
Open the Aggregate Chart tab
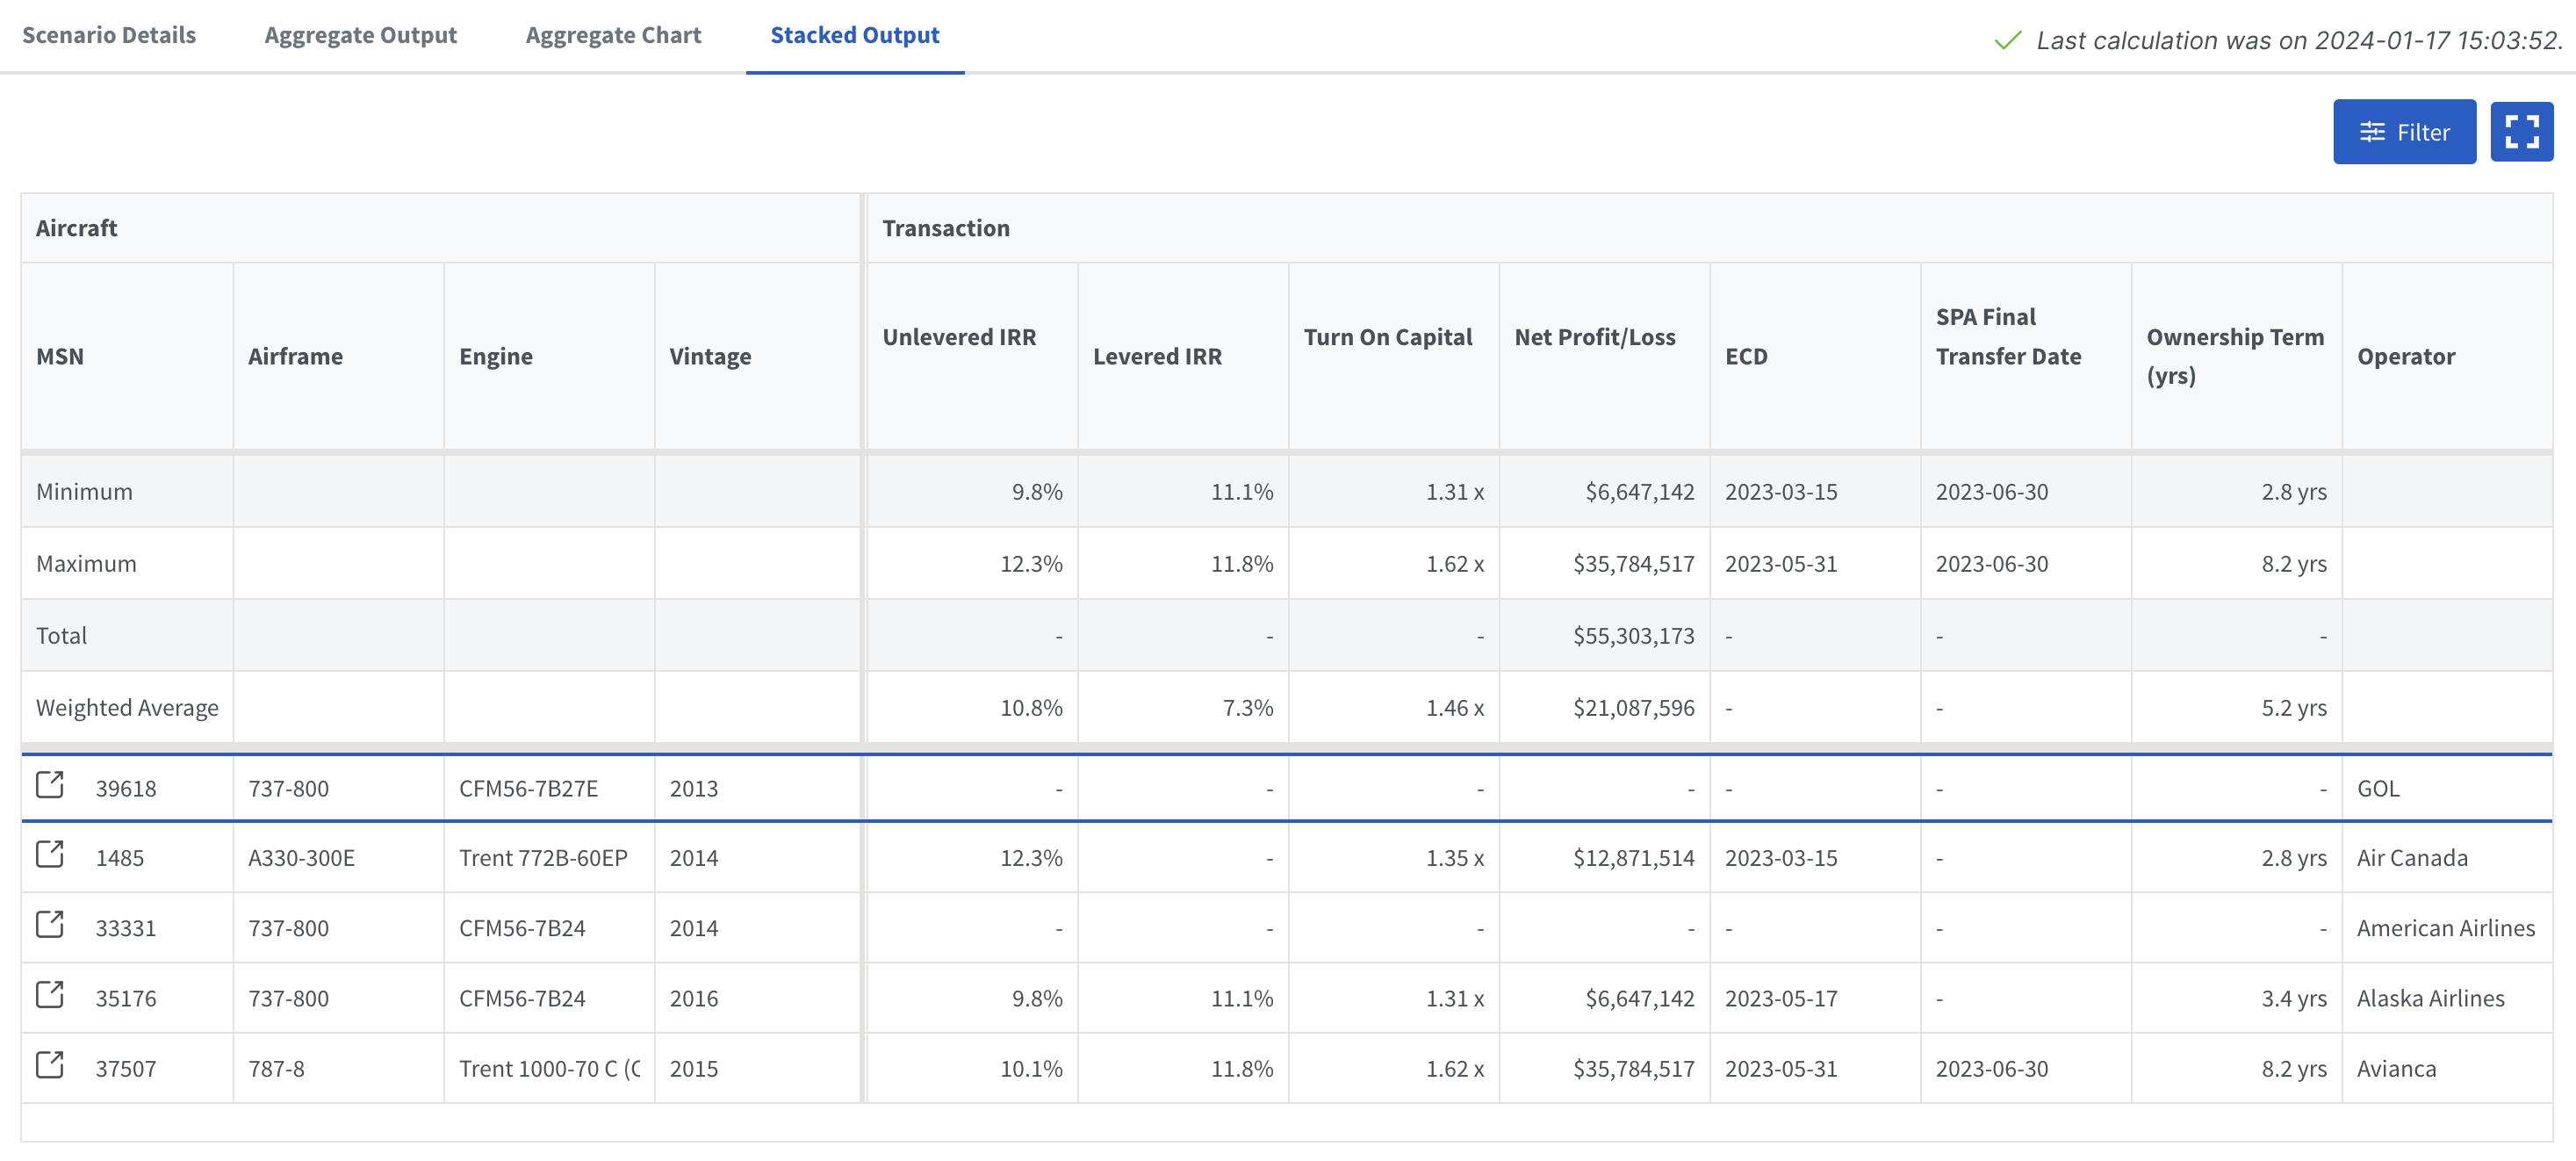tap(613, 35)
